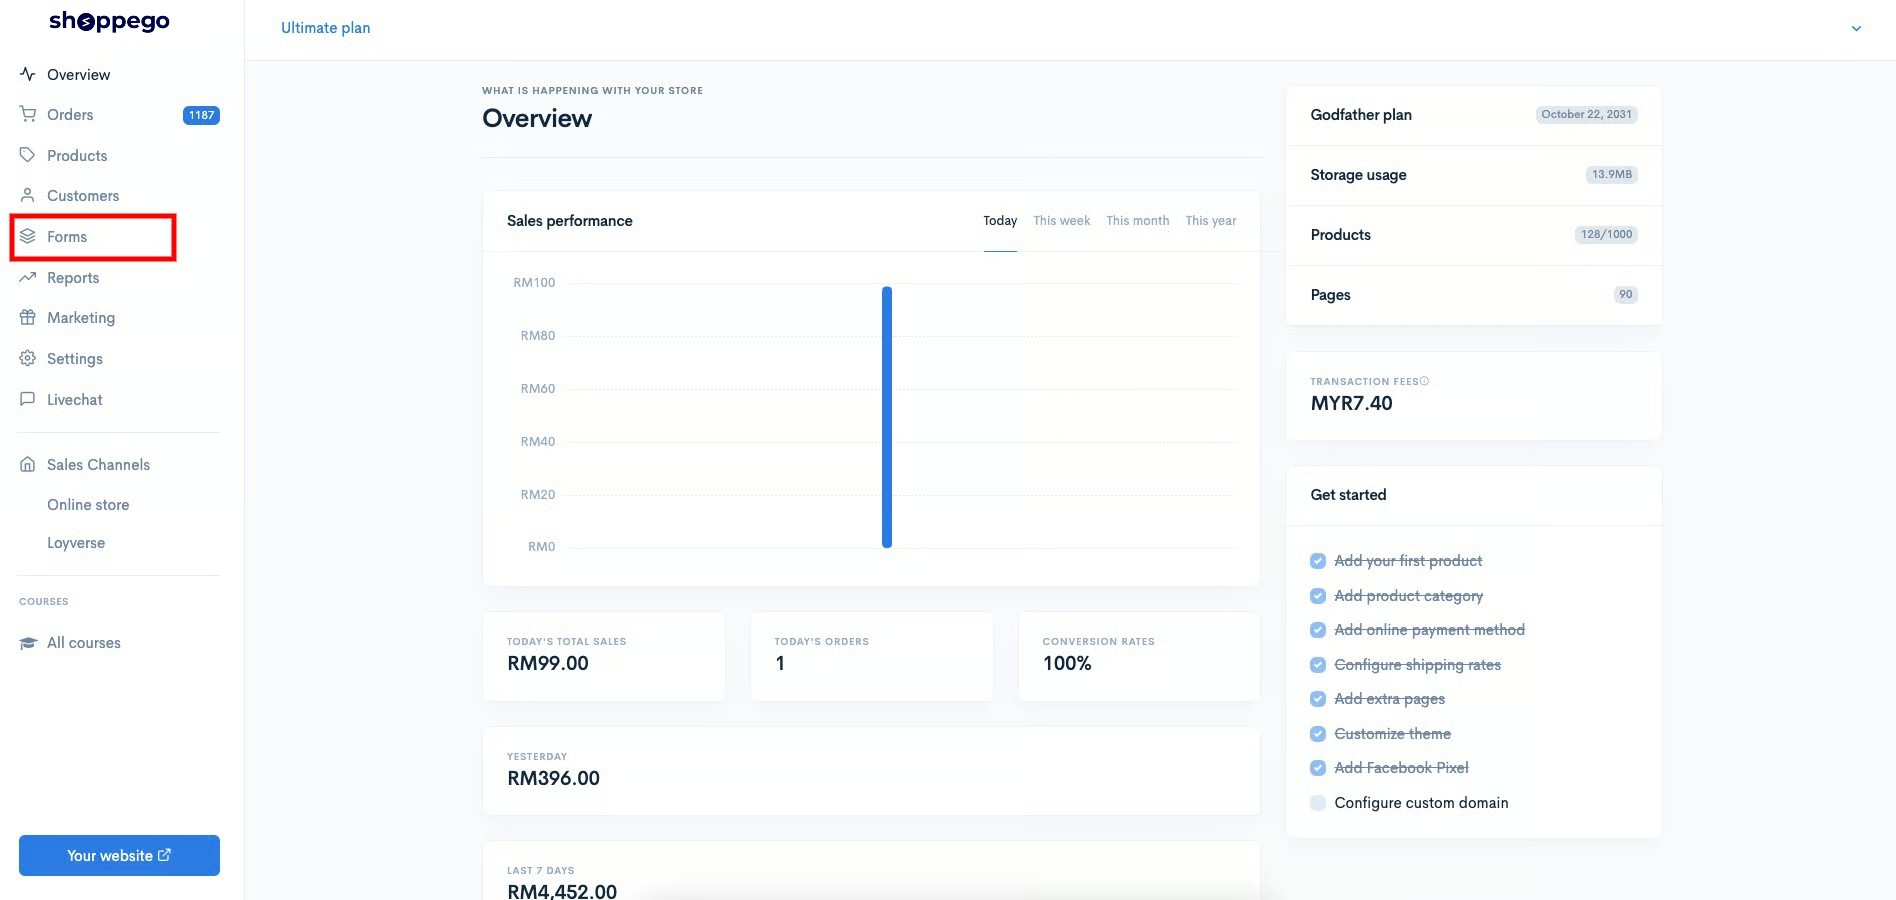Check the Configure custom domain checkbox
The width and height of the screenshot is (1896, 900).
coord(1318,803)
